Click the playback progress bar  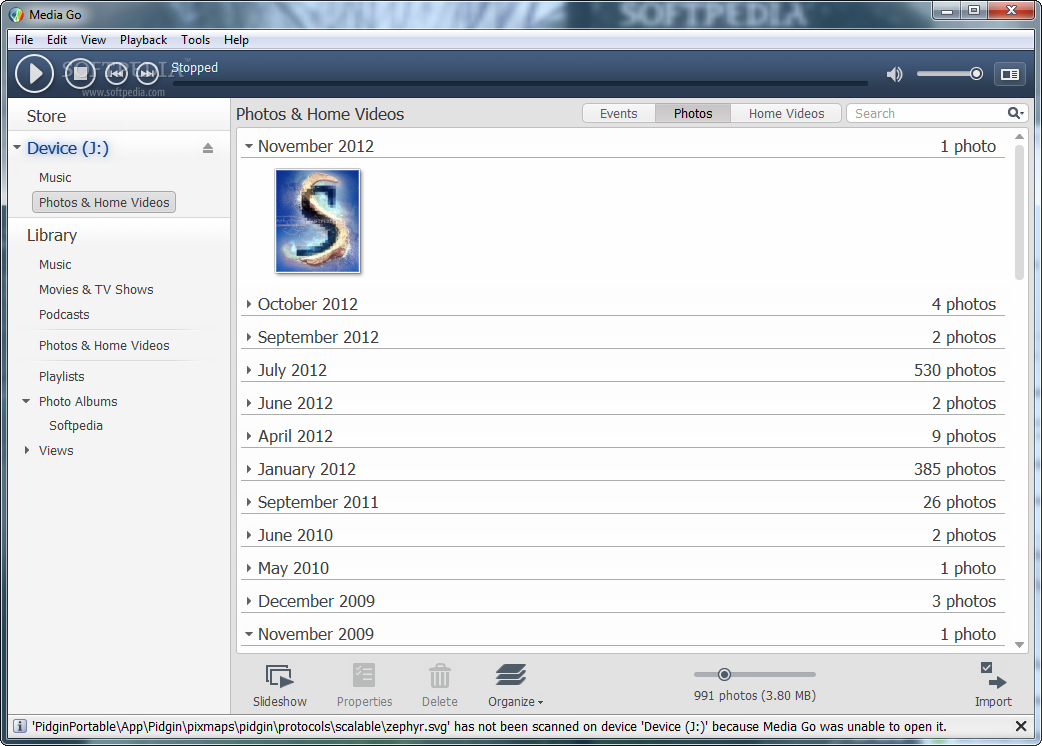click(520, 84)
